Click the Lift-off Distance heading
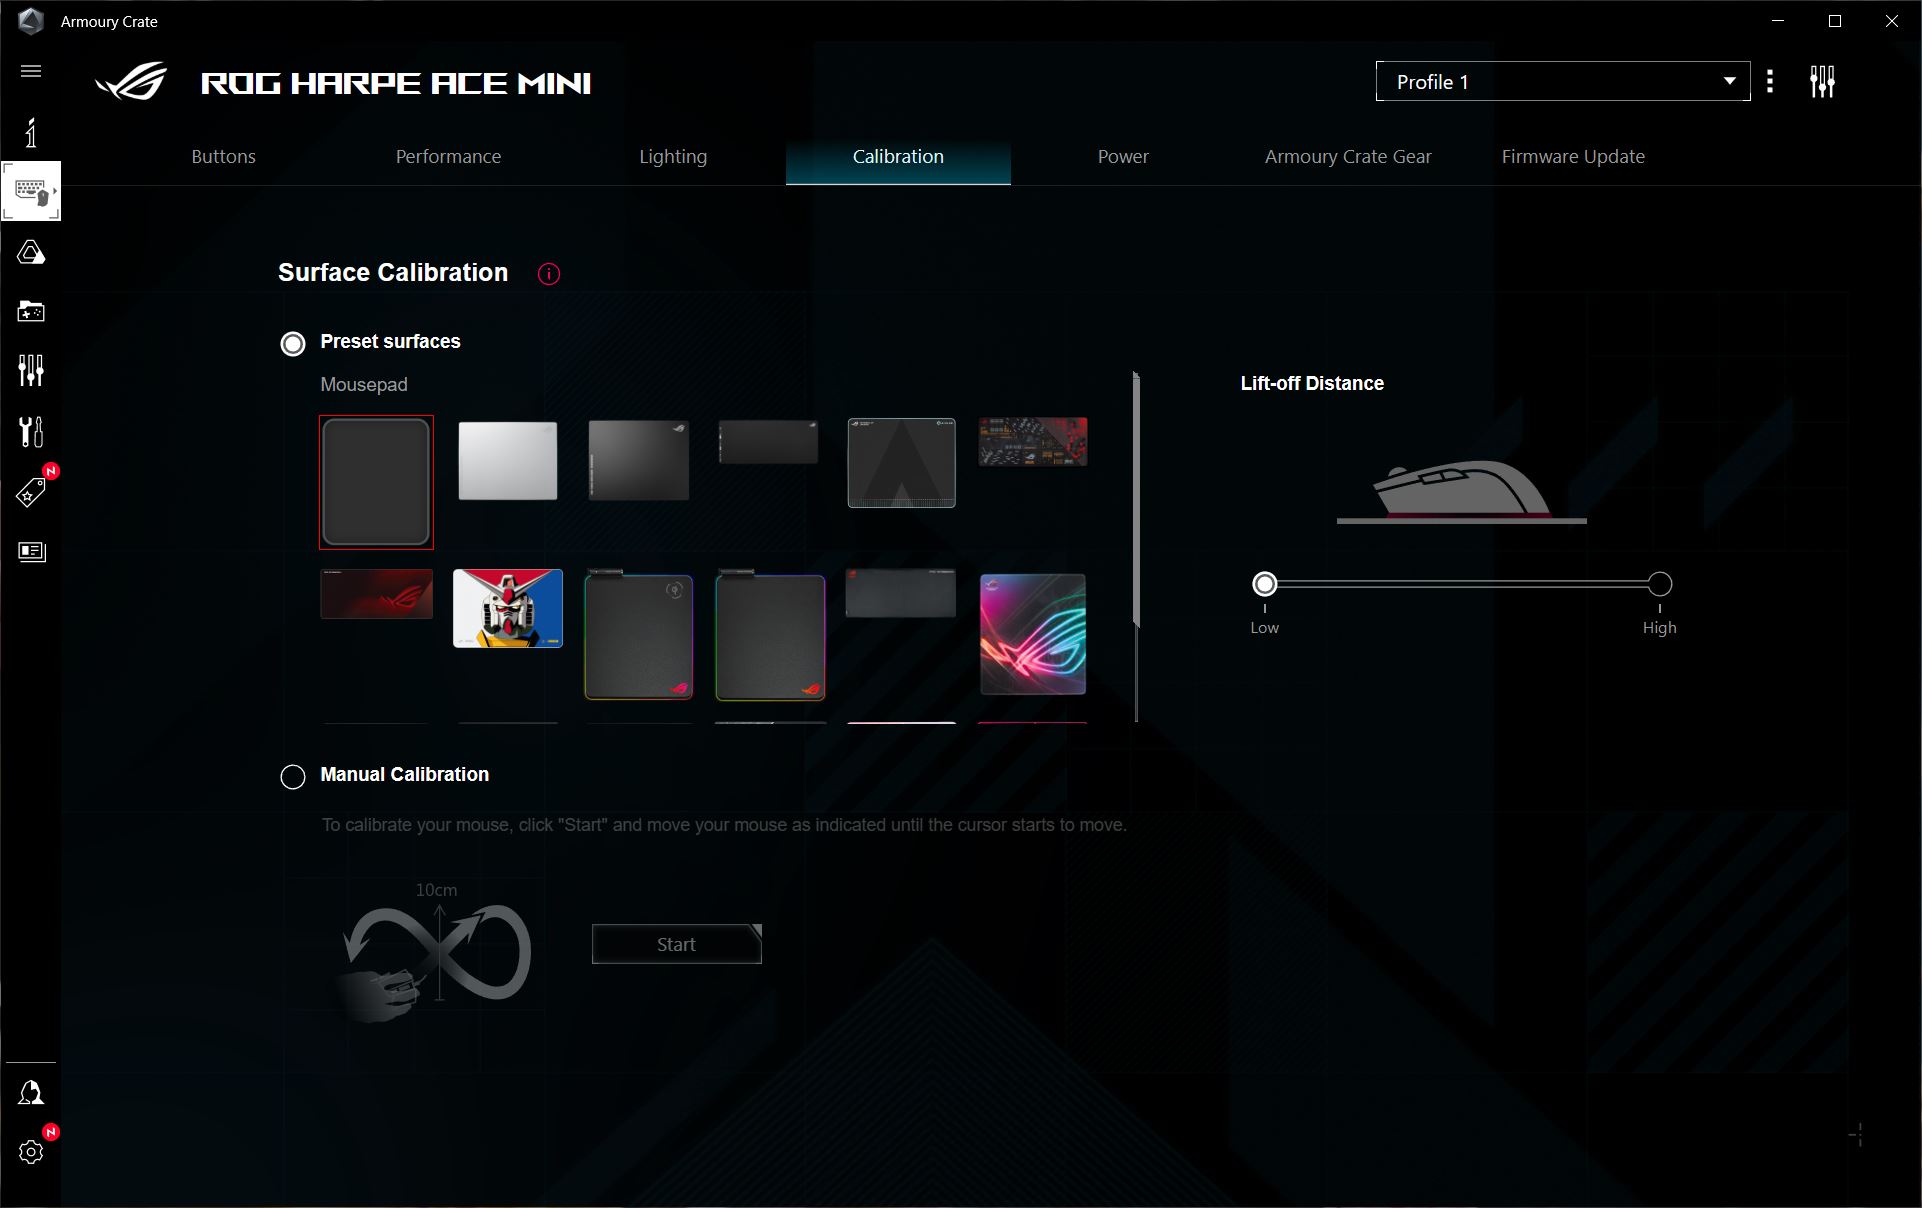1922x1208 pixels. [1312, 384]
